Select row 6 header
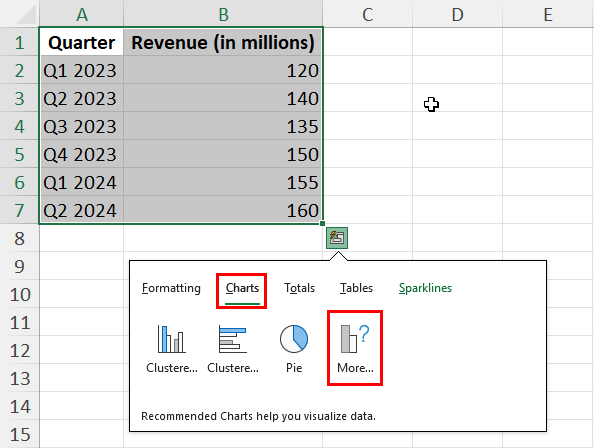594x448 pixels. click(x=19, y=182)
